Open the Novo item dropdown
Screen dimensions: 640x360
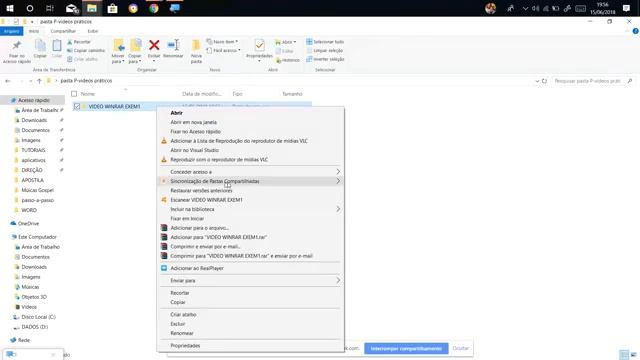[222, 42]
